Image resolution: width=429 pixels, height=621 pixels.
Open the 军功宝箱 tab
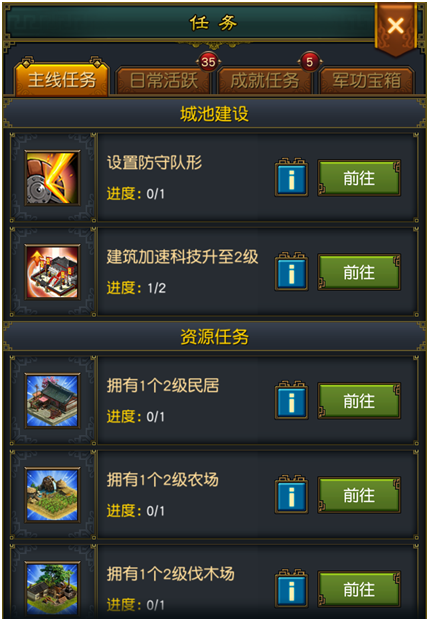coord(366,80)
